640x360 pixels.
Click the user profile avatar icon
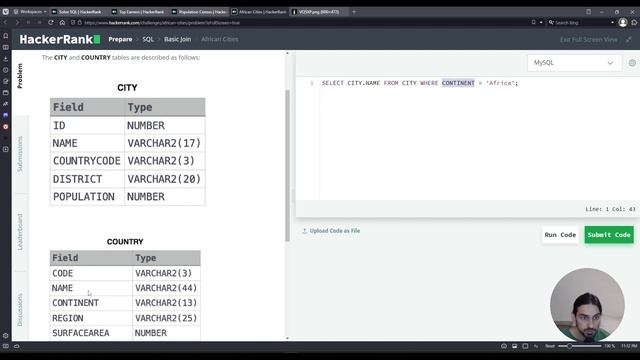click(623, 22)
